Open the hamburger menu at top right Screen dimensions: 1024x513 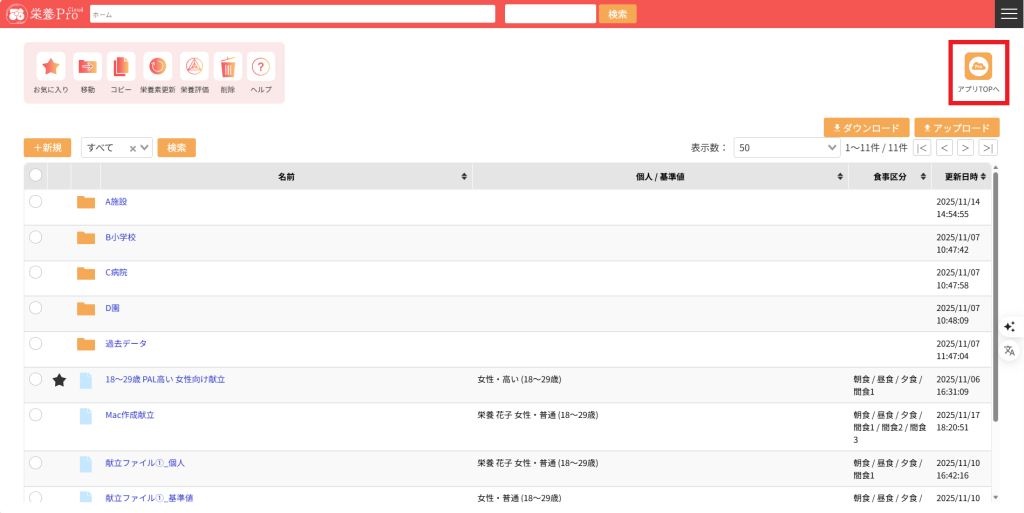[1009, 13]
